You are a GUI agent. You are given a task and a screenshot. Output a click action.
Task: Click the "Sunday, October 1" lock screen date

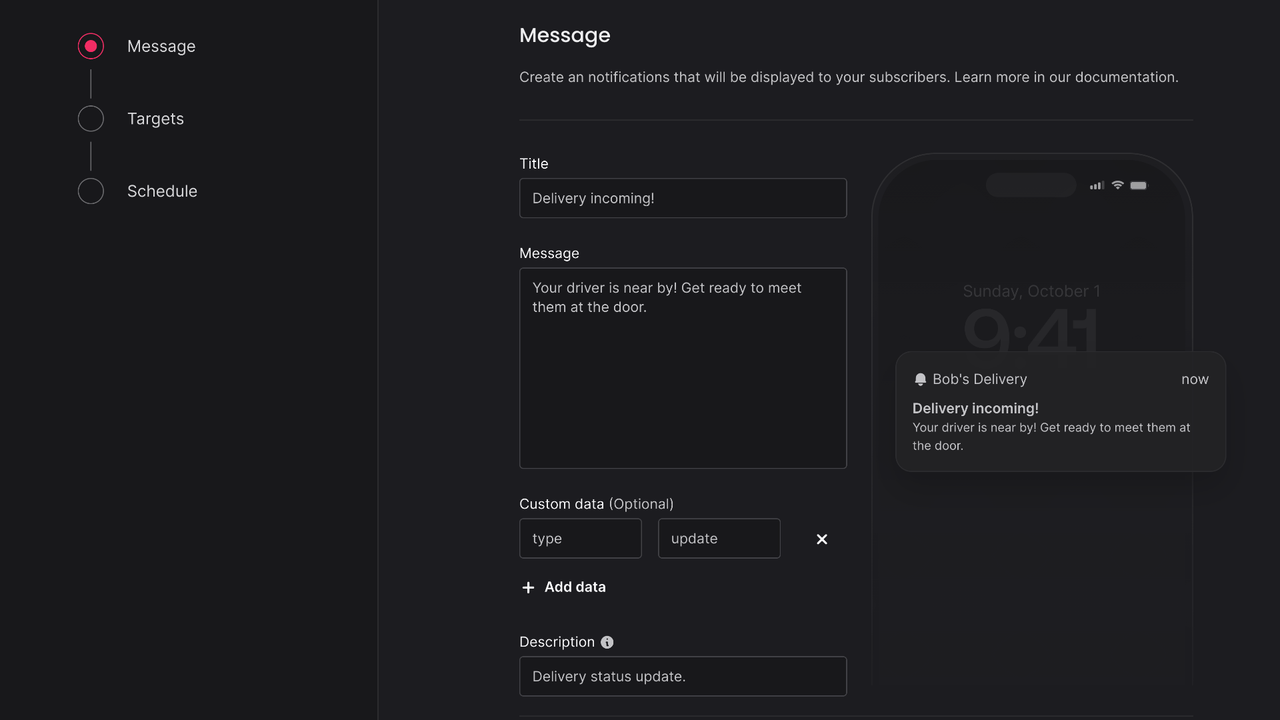tap(1031, 291)
